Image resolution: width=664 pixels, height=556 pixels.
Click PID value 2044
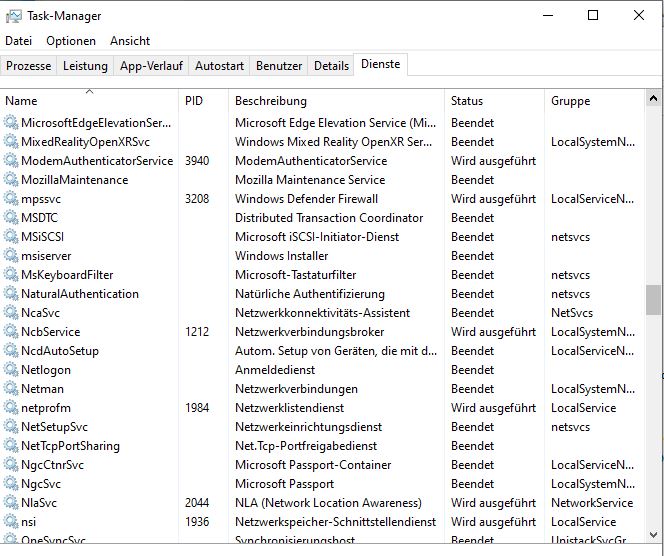click(197, 503)
